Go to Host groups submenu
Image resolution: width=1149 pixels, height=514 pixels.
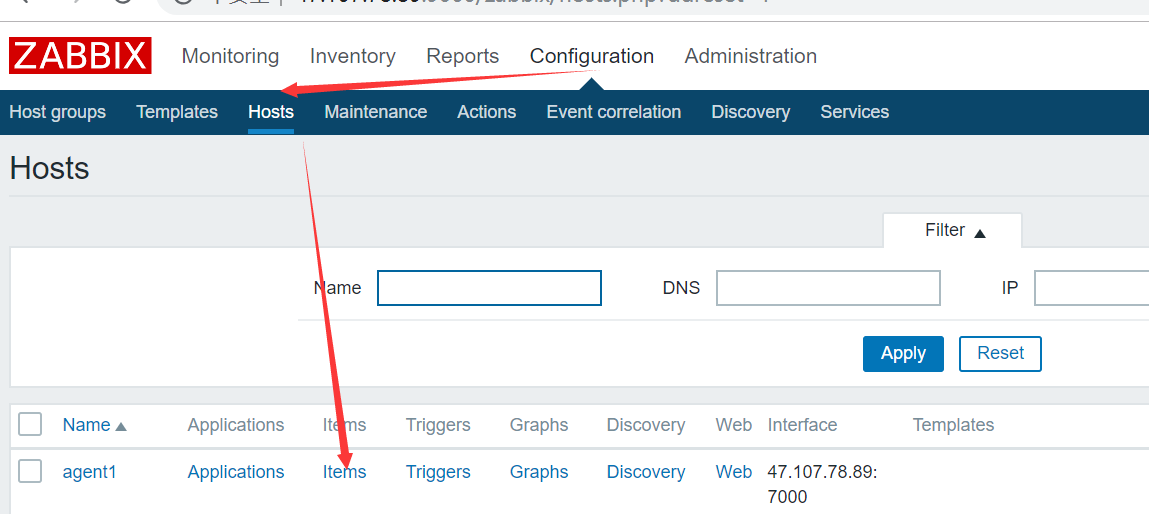pyautogui.click(x=57, y=112)
